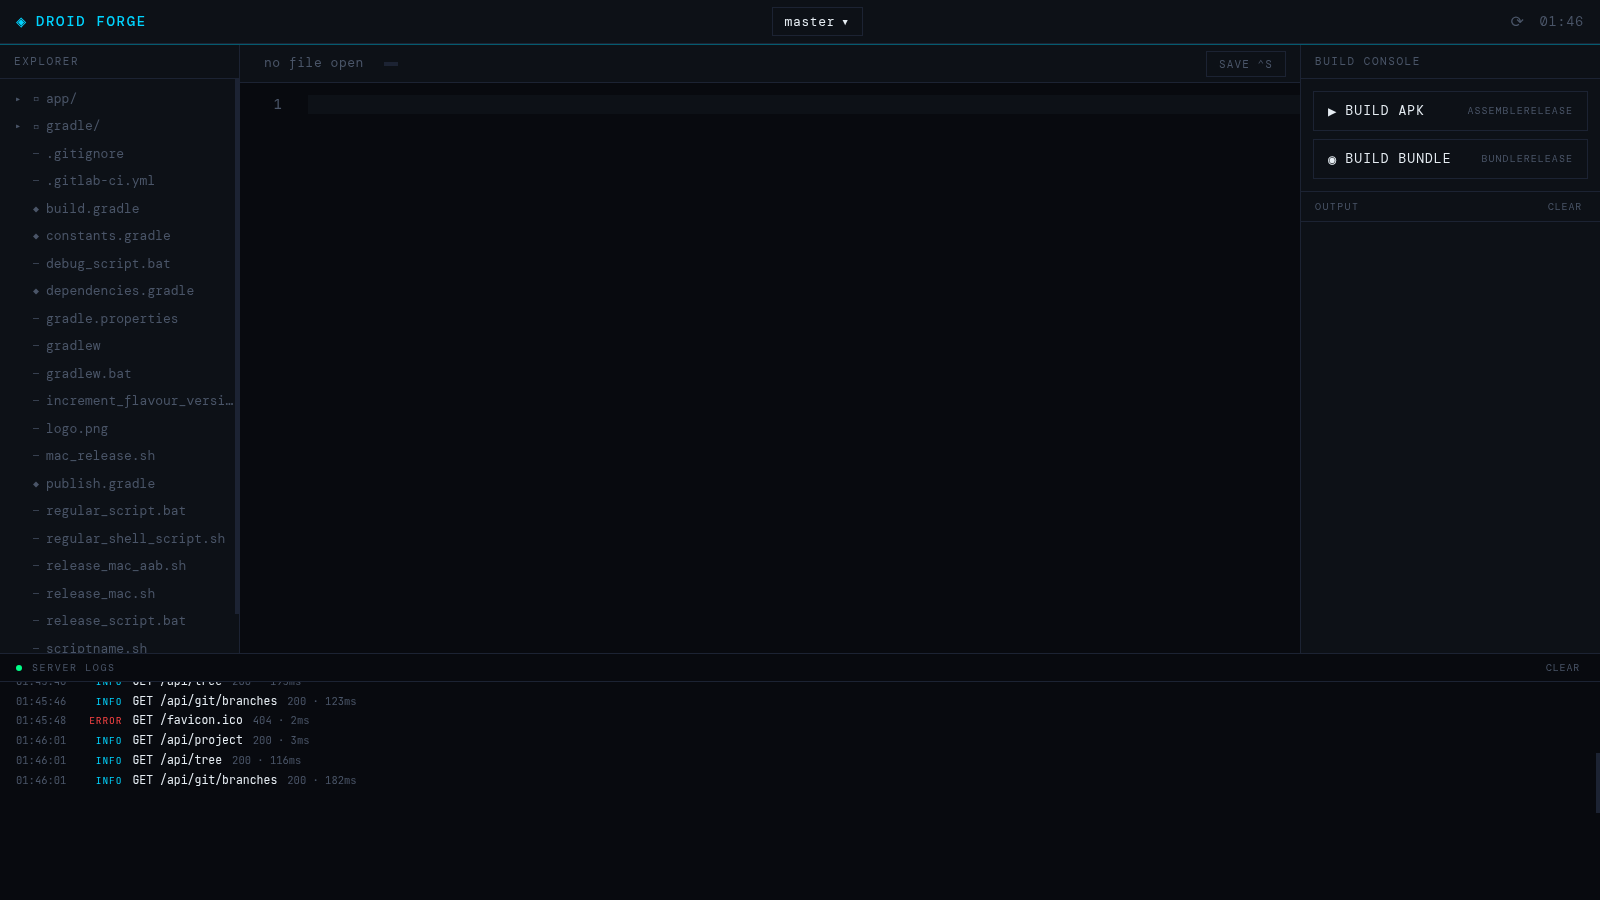This screenshot has width=1600, height=900.
Task: Toggle the green Server Logs status dot
Action: pyautogui.click(x=18, y=667)
